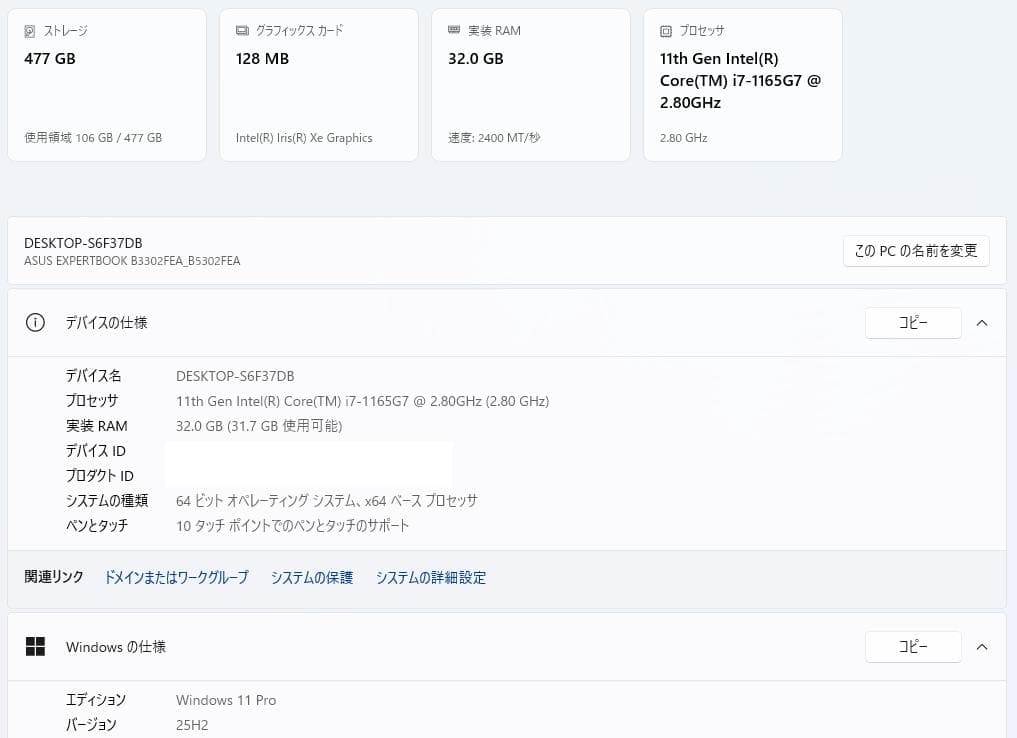Select the ストレージ card showing 477 GB
Screen dimensions: 1017x738
(106, 84)
